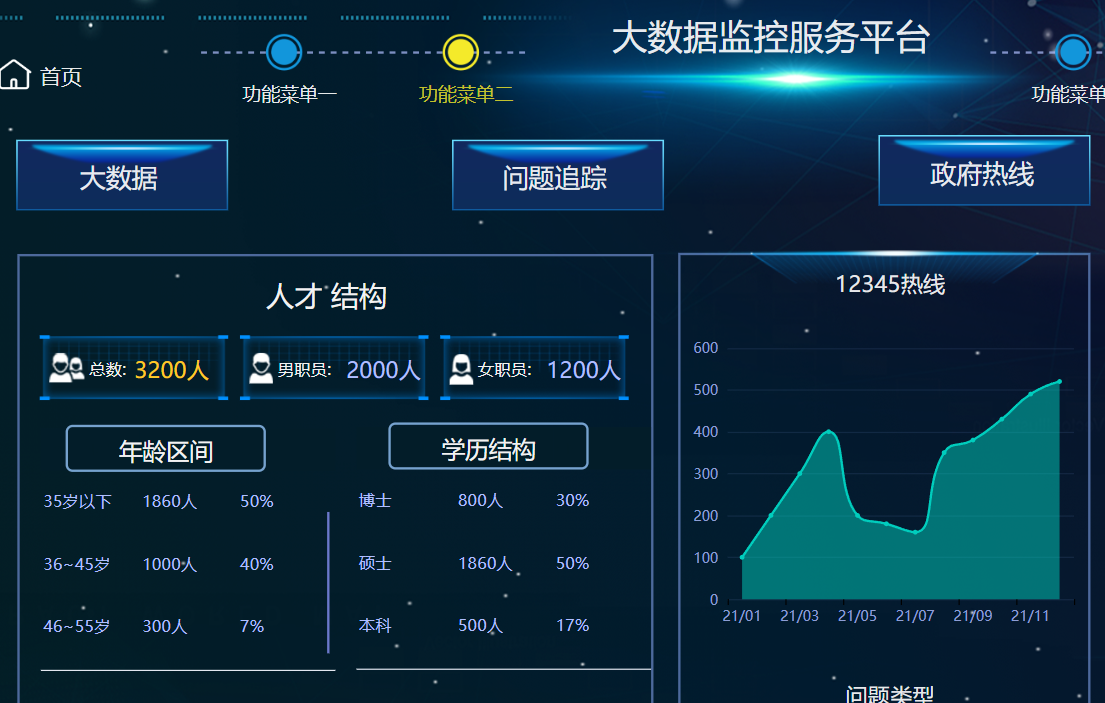Click the 问题类型 section heading
Screen dimensions: 1105x703
point(889,695)
